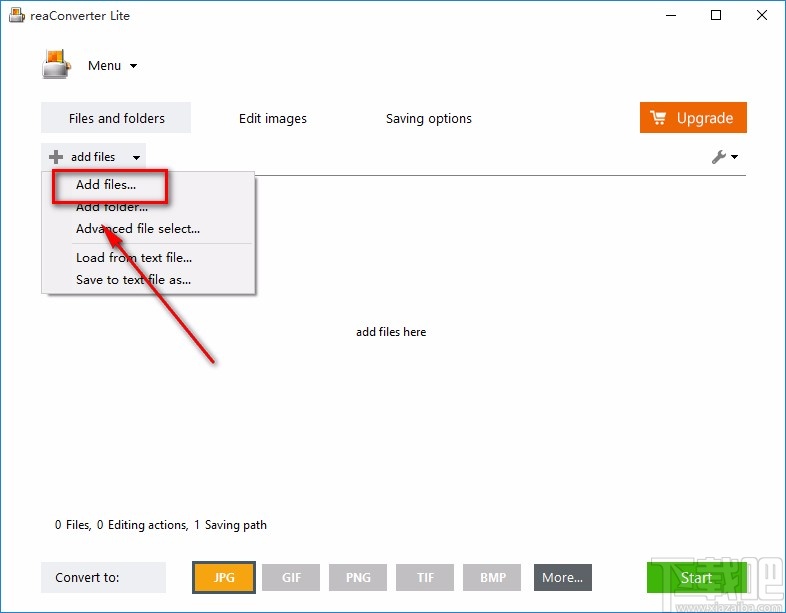
Task: Click the title bar app icon
Action: pyautogui.click(x=17, y=16)
